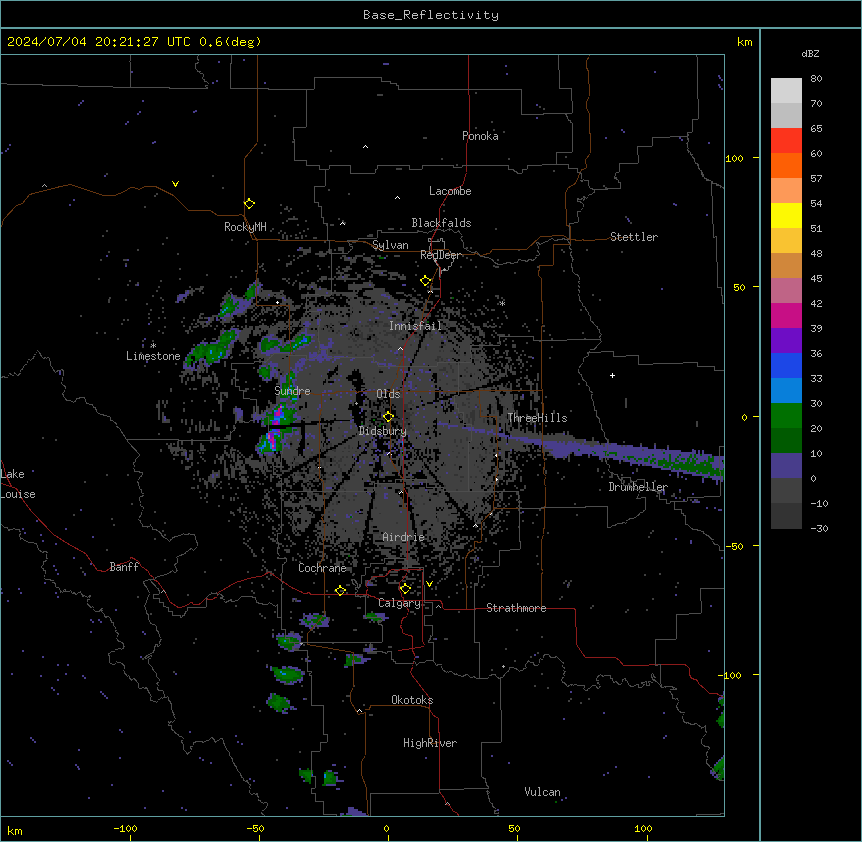Click the -50 tick label on vertical axis
The image size is (862, 842).
pyautogui.click(x=734, y=546)
